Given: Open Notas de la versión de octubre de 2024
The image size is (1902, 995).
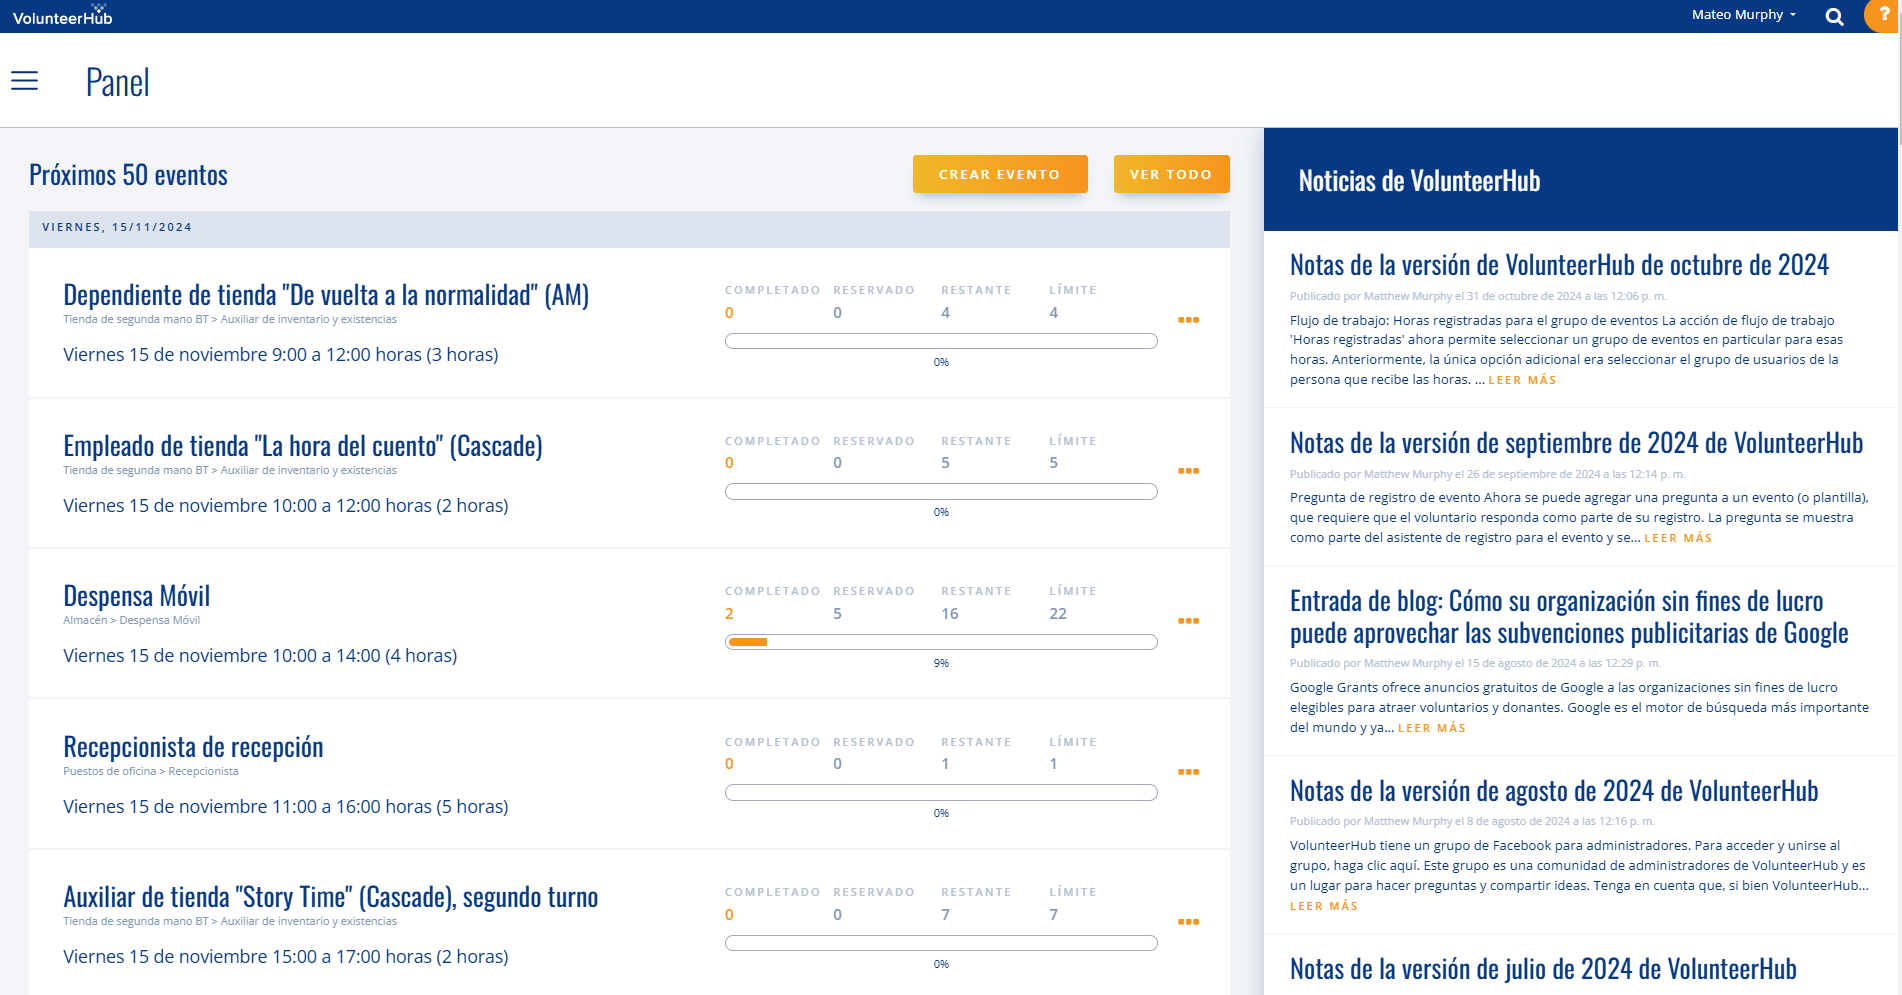Looking at the screenshot, I should coord(1559,265).
